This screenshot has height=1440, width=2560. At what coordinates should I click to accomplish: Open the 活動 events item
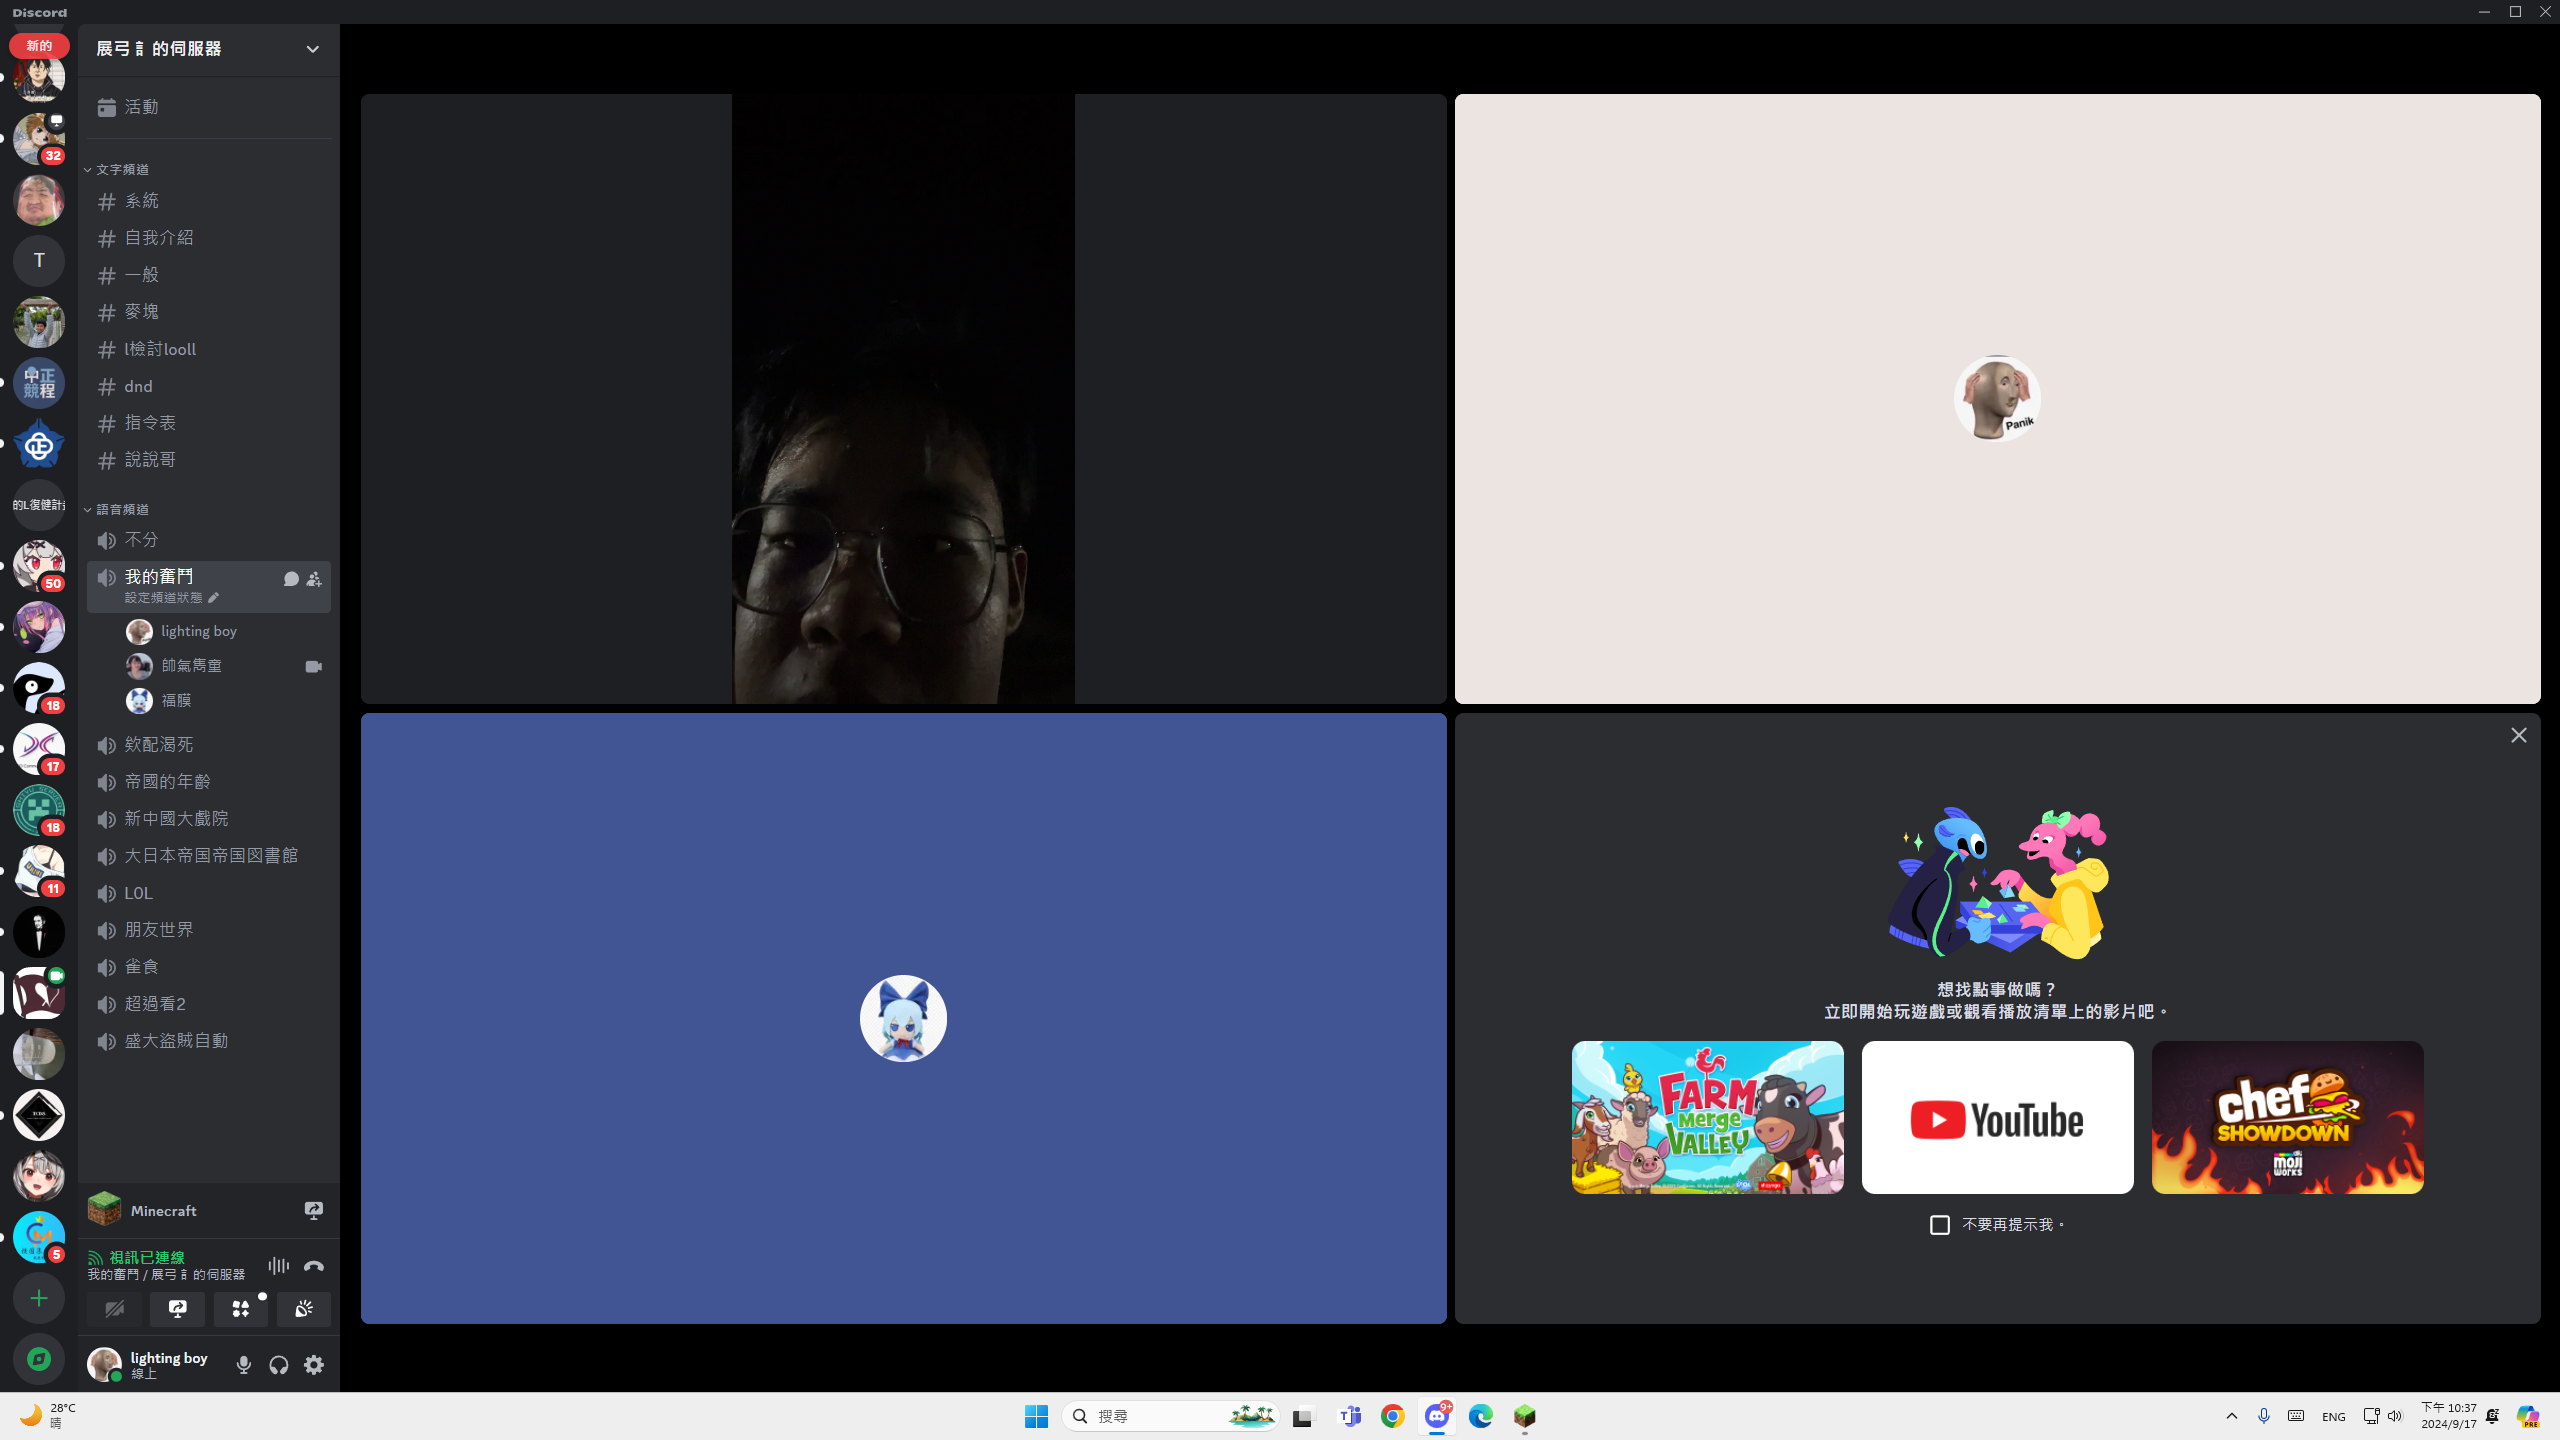coord(142,107)
